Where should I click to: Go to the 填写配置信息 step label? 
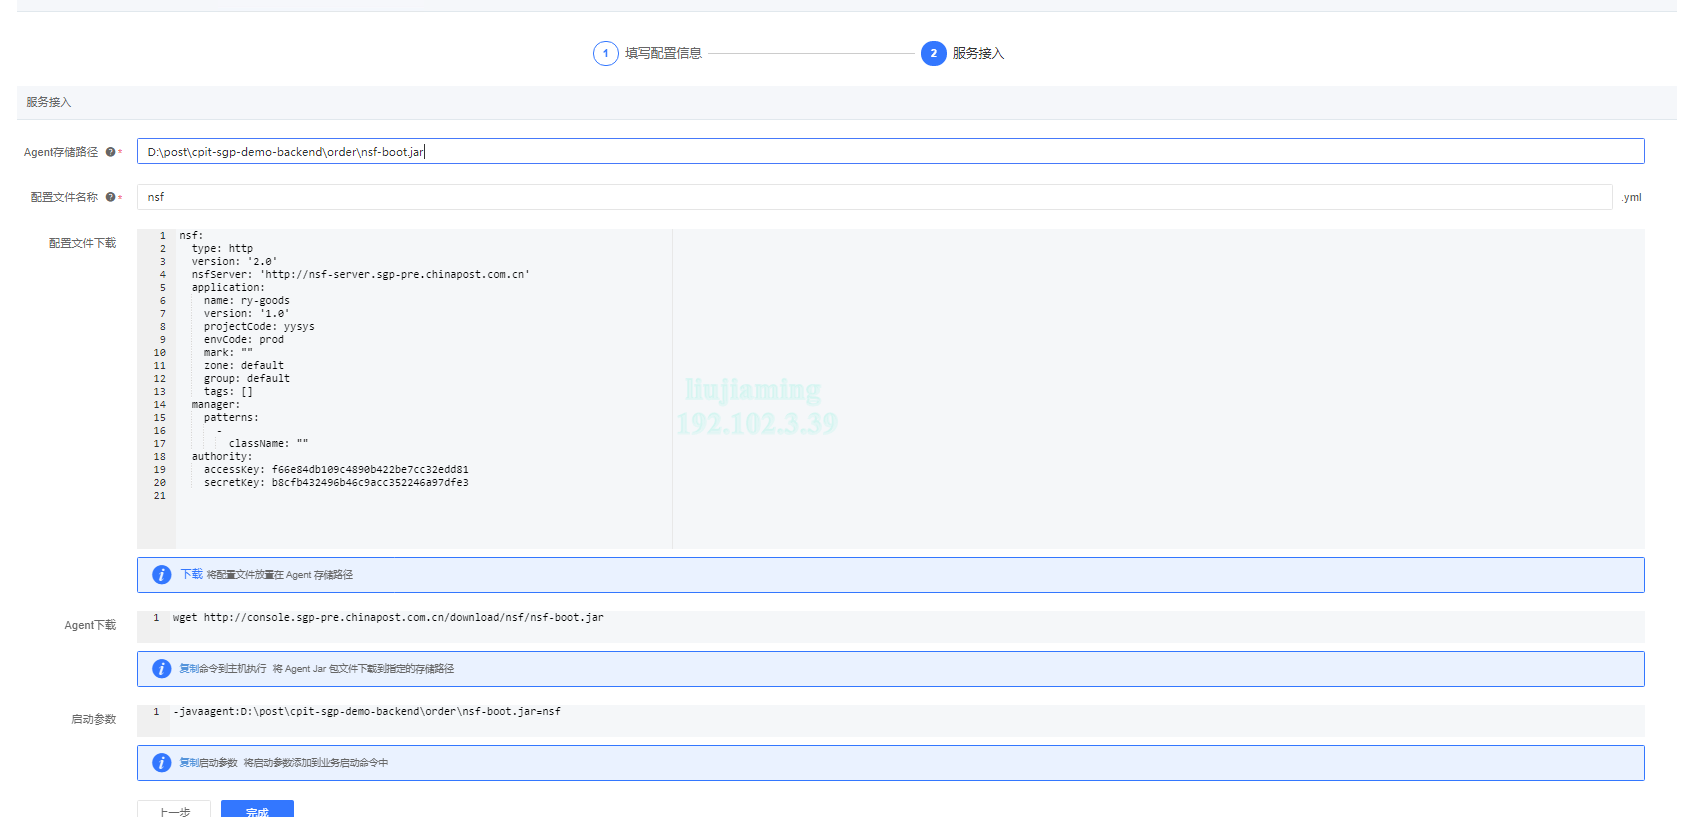[x=663, y=53]
